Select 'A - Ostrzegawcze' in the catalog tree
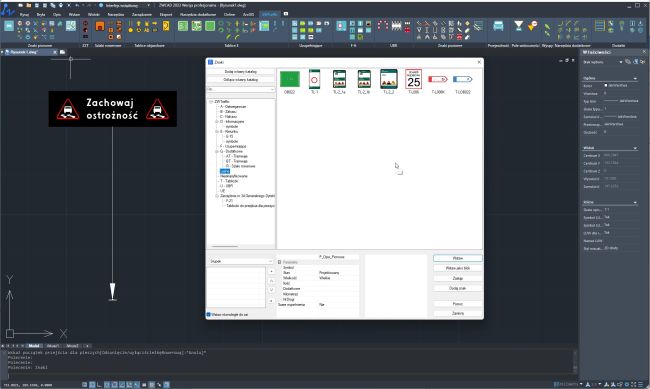The height and width of the screenshot is (389, 650). [x=233, y=107]
